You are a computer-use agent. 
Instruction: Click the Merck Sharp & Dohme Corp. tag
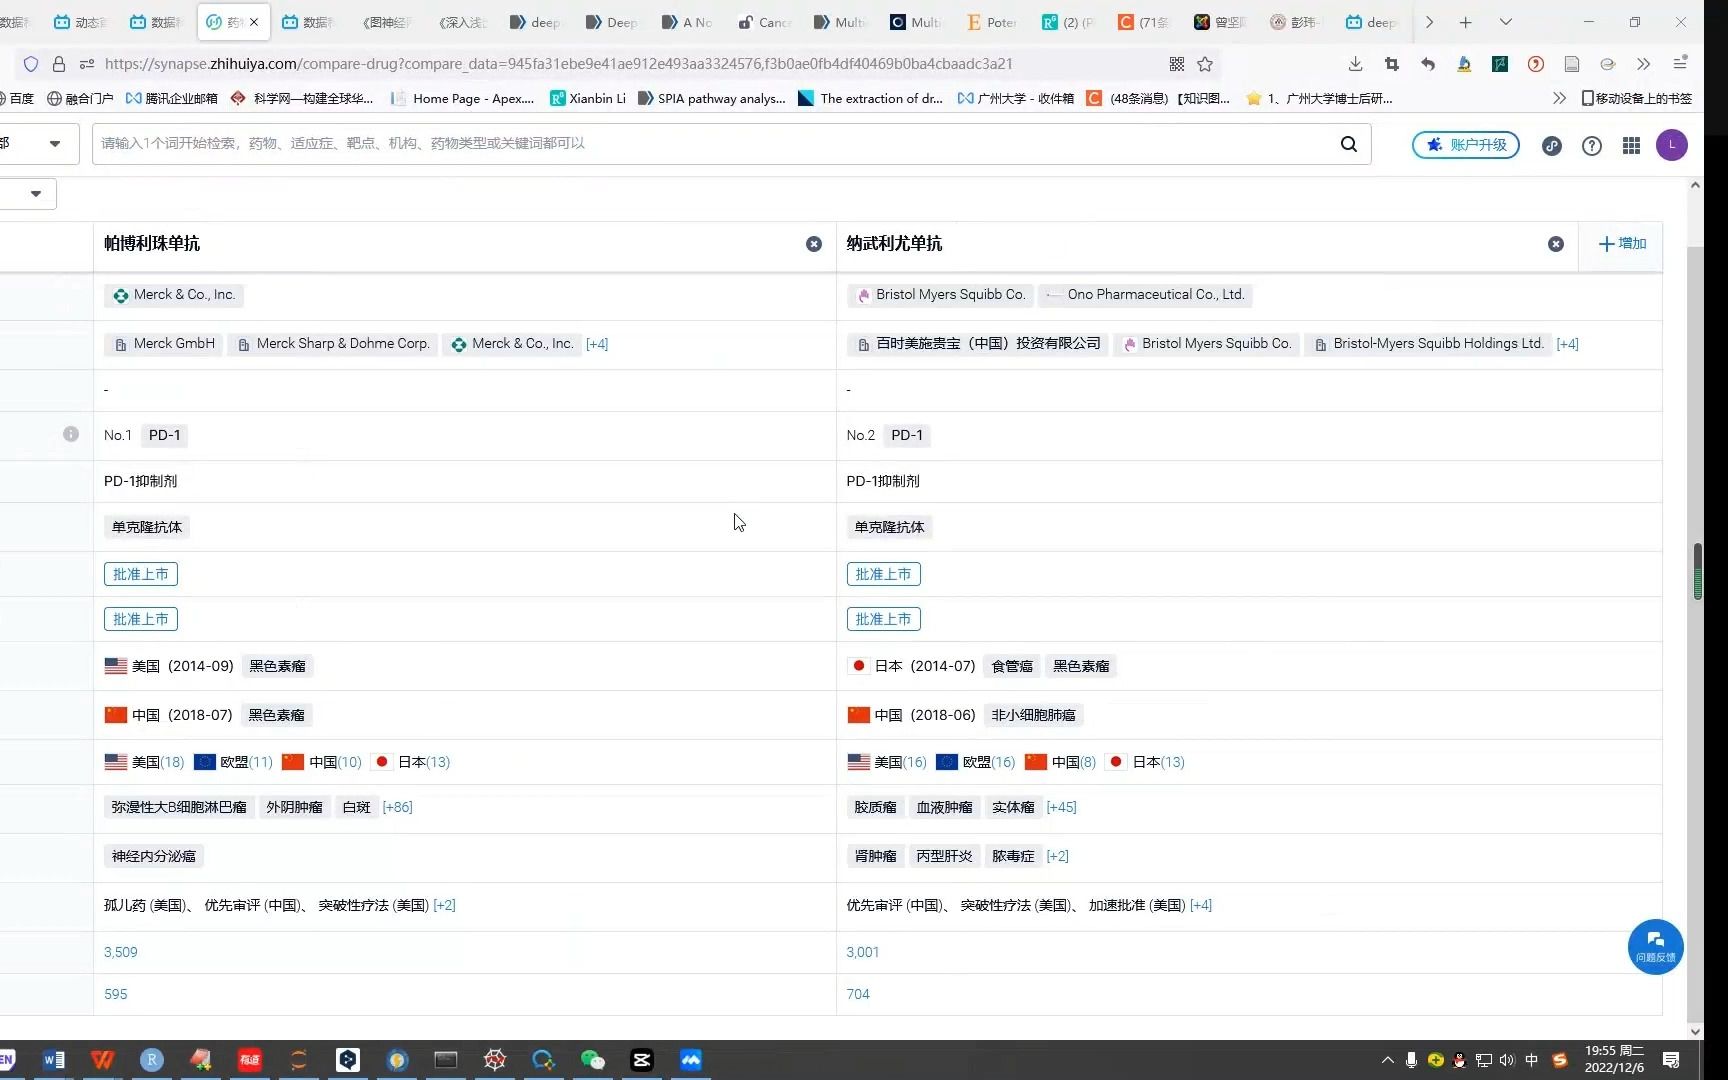[333, 344]
